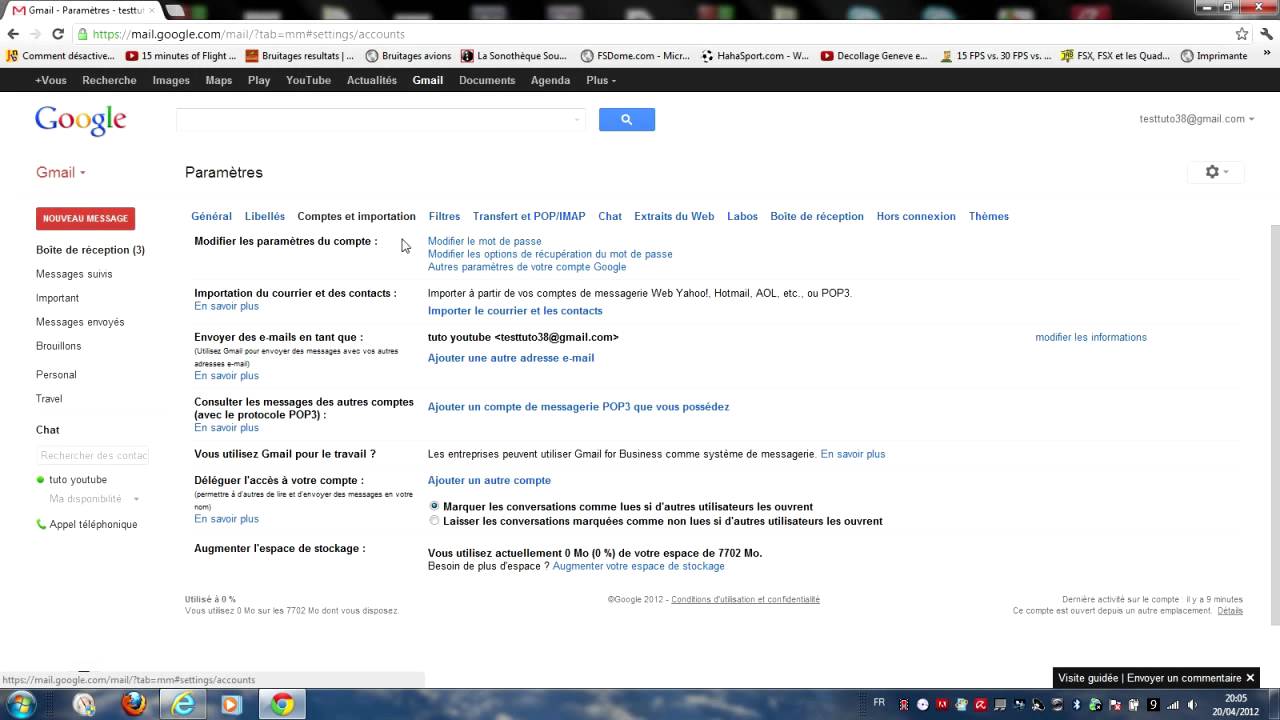Screen dimensions: 1280x720
Task: Click the 'Rechercher des contacts' chat field
Action: [93, 455]
